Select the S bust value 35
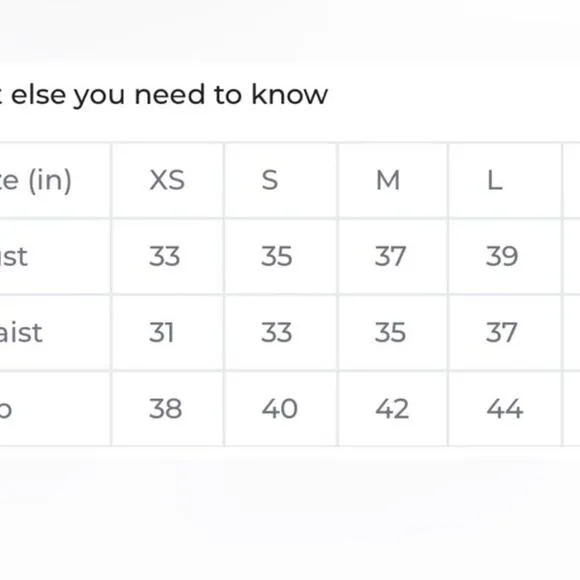Viewport: 580px width, 580px height. (x=277, y=256)
